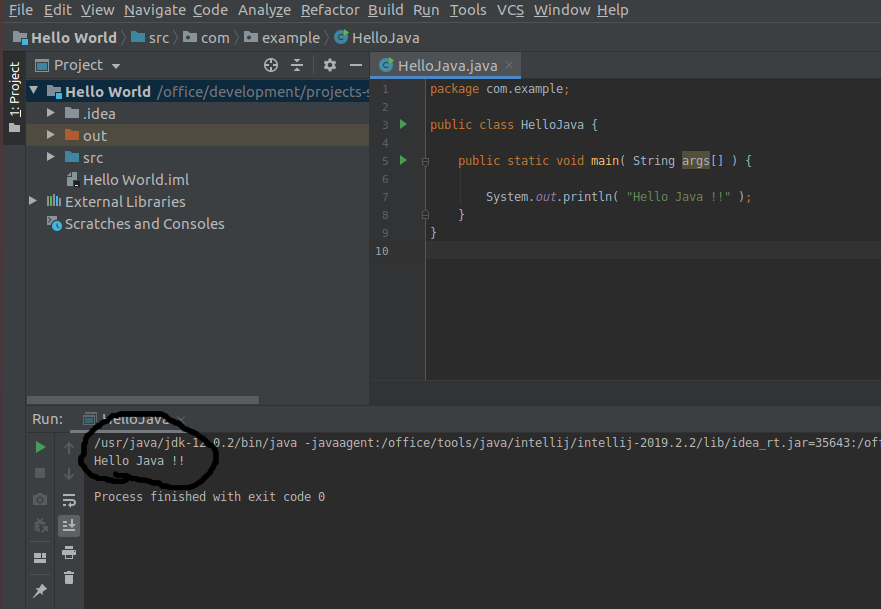This screenshot has height=609, width=881.
Task: Open the Analyze menu
Action: pyautogui.click(x=264, y=10)
